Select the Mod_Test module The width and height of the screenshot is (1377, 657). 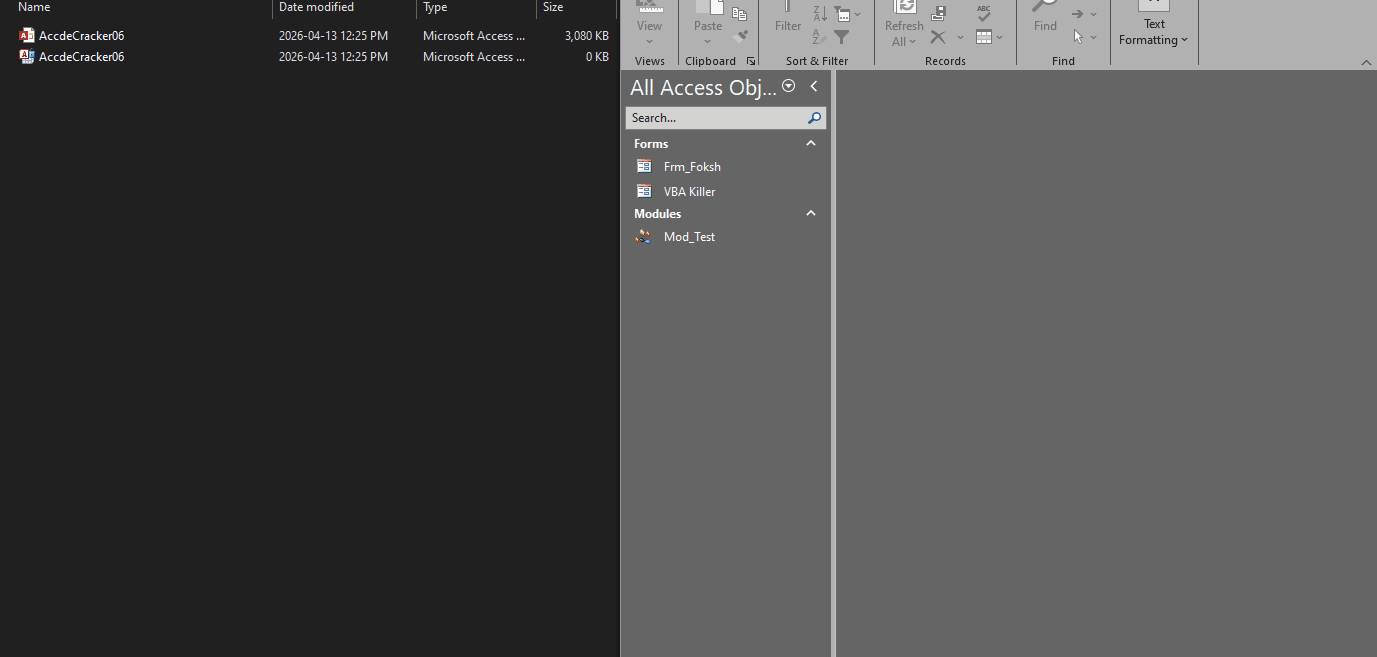689,237
